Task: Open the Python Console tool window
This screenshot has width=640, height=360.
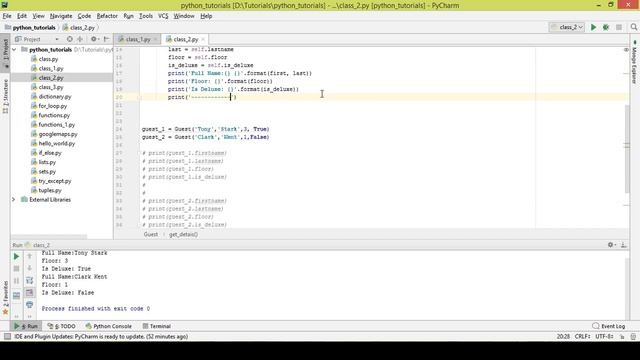Action: (109, 326)
